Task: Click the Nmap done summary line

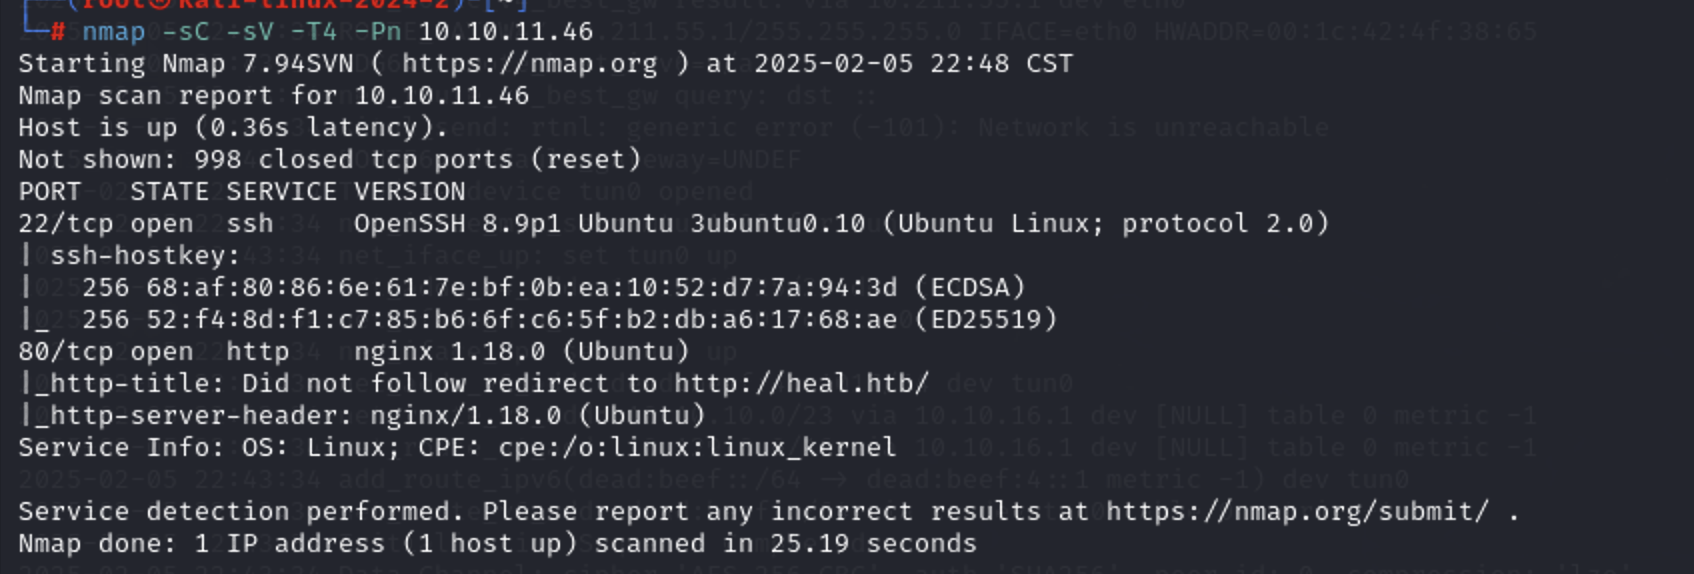Action: pos(497,544)
